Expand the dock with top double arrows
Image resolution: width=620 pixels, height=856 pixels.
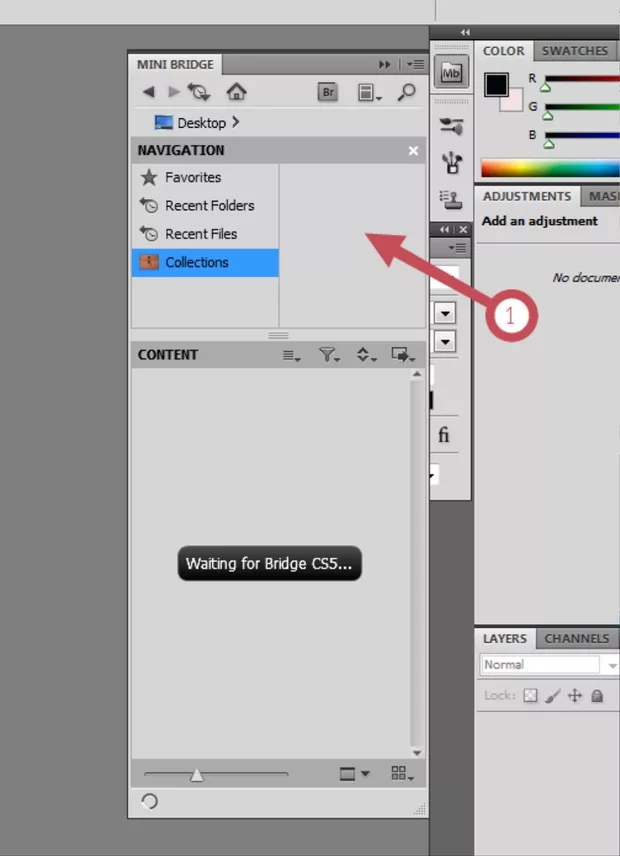465,32
